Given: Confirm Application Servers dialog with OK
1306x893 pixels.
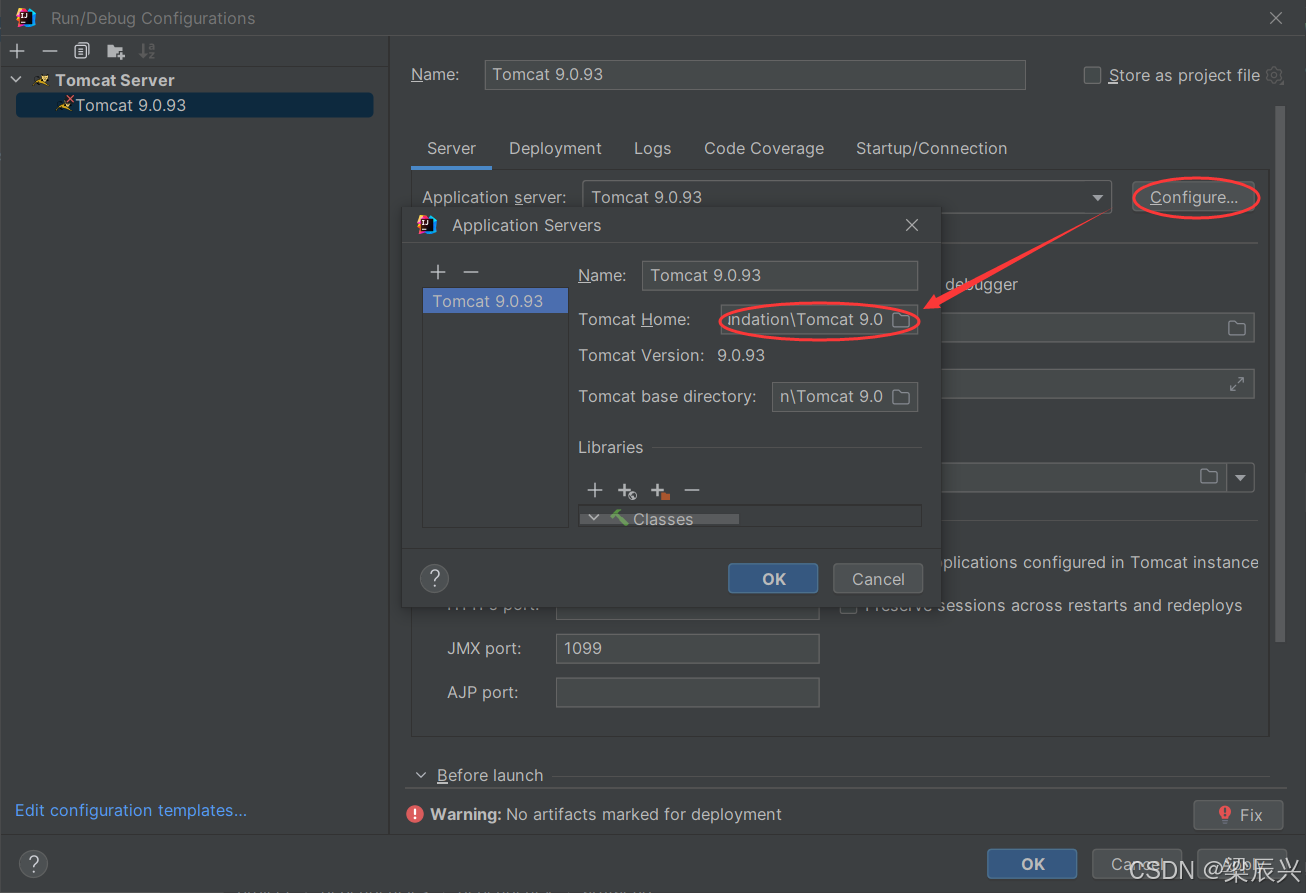Looking at the screenshot, I should pyautogui.click(x=773, y=579).
